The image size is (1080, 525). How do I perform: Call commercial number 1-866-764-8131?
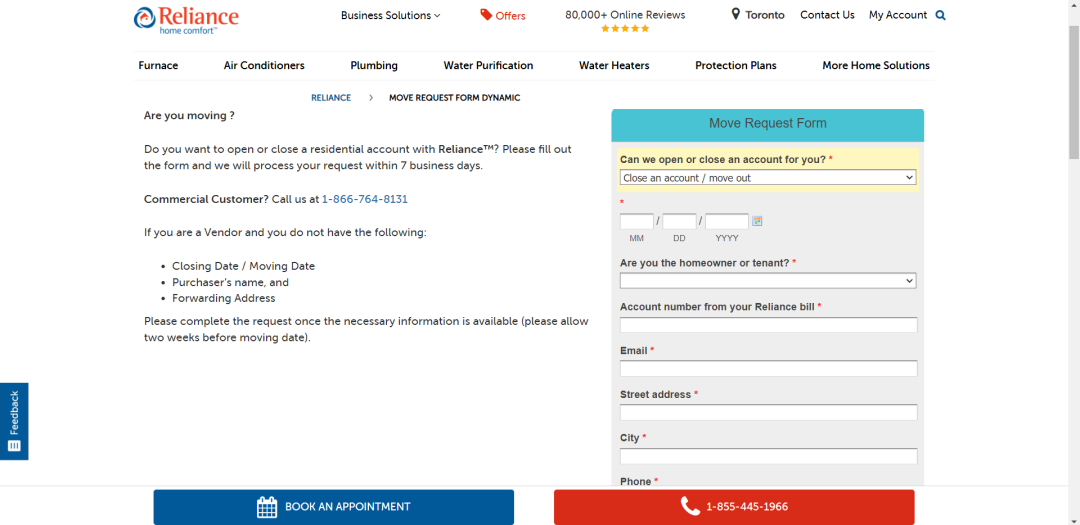365,199
